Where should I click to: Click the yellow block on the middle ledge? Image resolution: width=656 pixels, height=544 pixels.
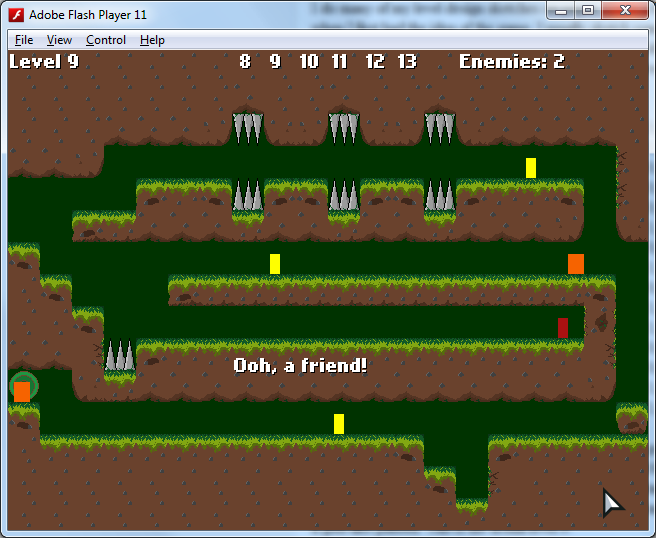click(x=275, y=264)
